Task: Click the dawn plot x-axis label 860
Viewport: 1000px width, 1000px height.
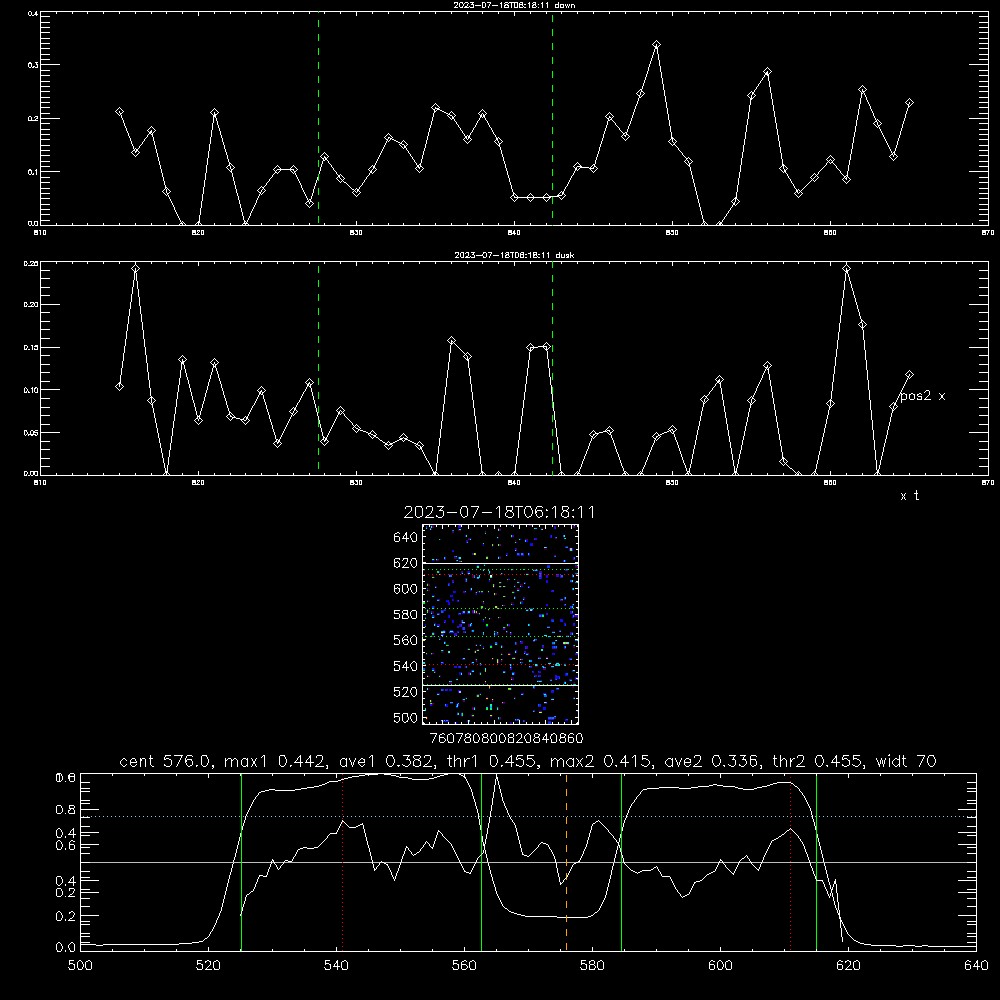Action: [x=830, y=233]
